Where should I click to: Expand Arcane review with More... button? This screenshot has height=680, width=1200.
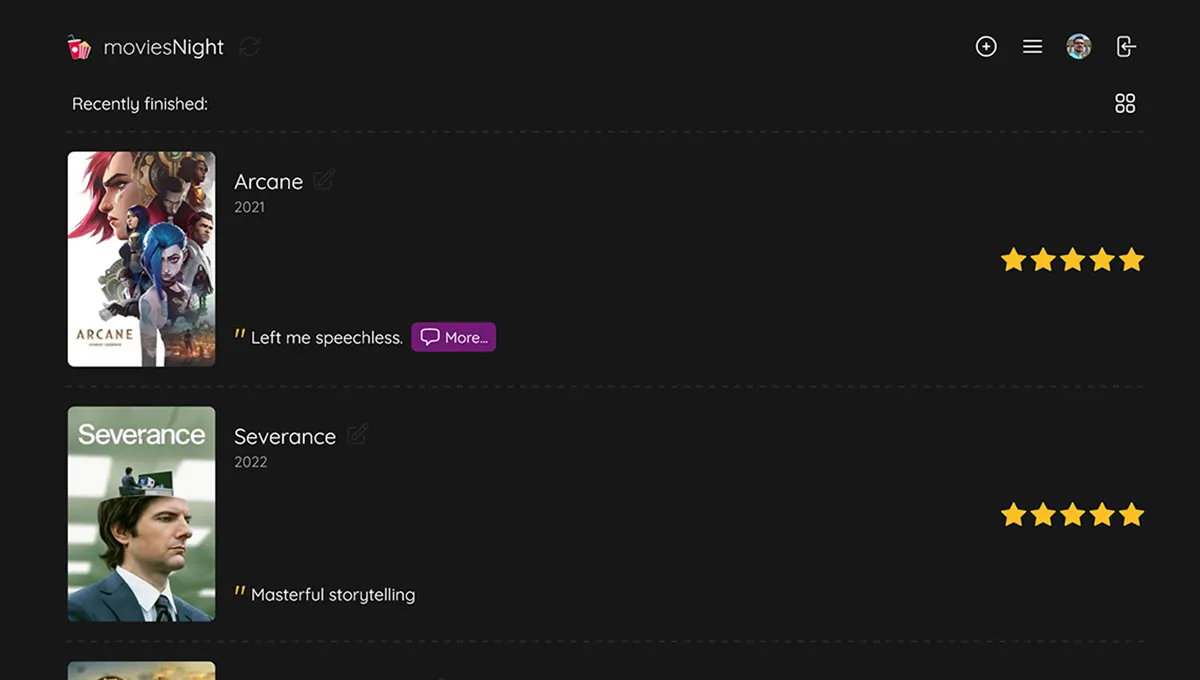[x=453, y=337]
